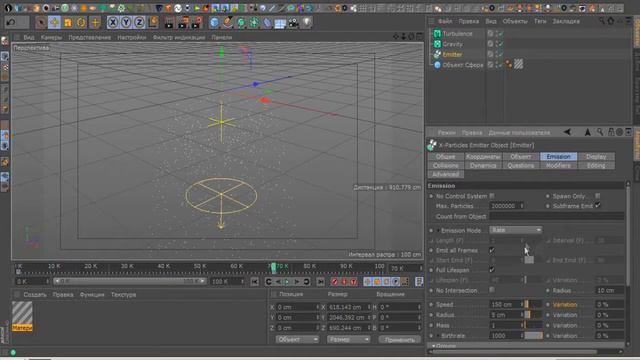Select the striped material thumbnail
This screenshot has height=360, width=640.
click(x=22, y=313)
